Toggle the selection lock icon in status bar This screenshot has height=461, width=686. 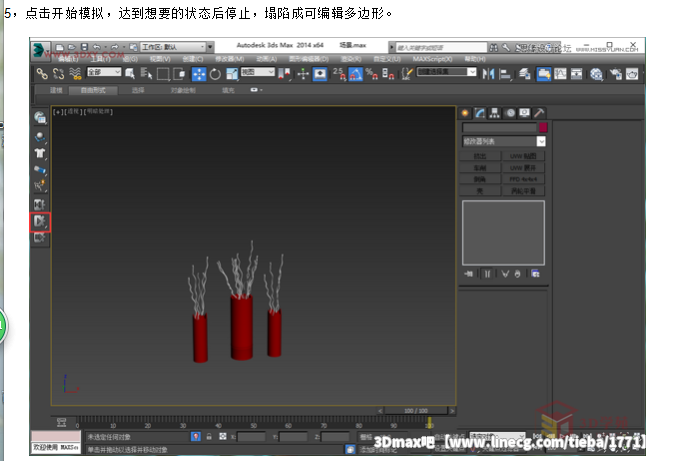208,437
